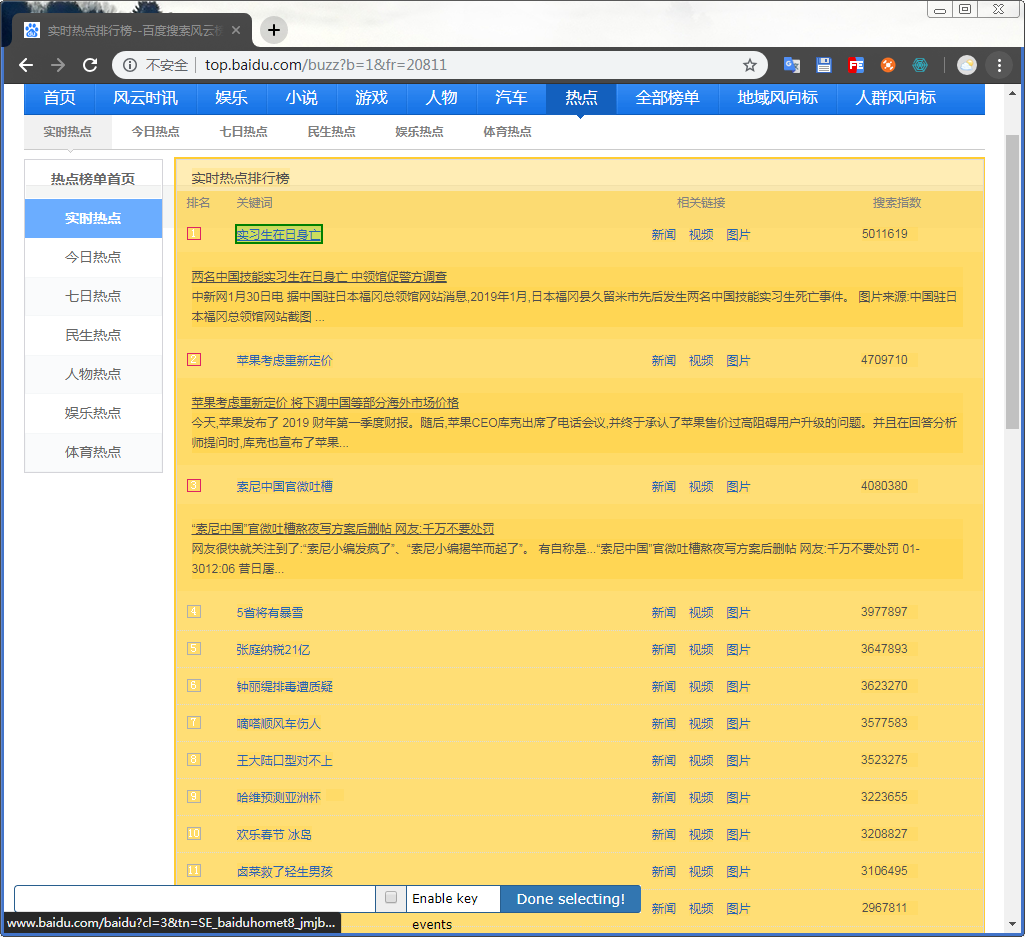Click rank 3 badge icon
This screenshot has height=937, width=1025.
[194, 486]
